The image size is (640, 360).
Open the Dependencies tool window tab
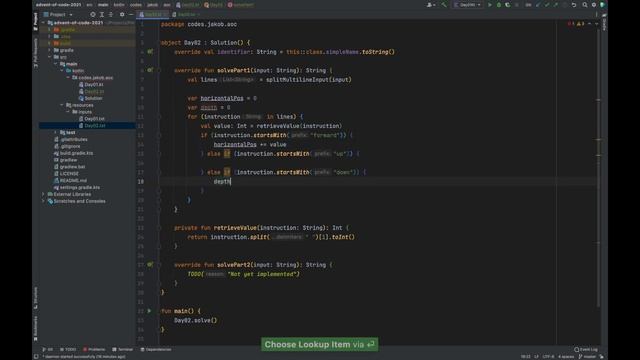(x=156, y=349)
